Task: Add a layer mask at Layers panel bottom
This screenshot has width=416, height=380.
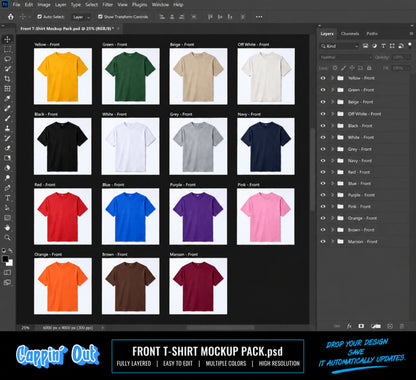Action: click(361, 326)
